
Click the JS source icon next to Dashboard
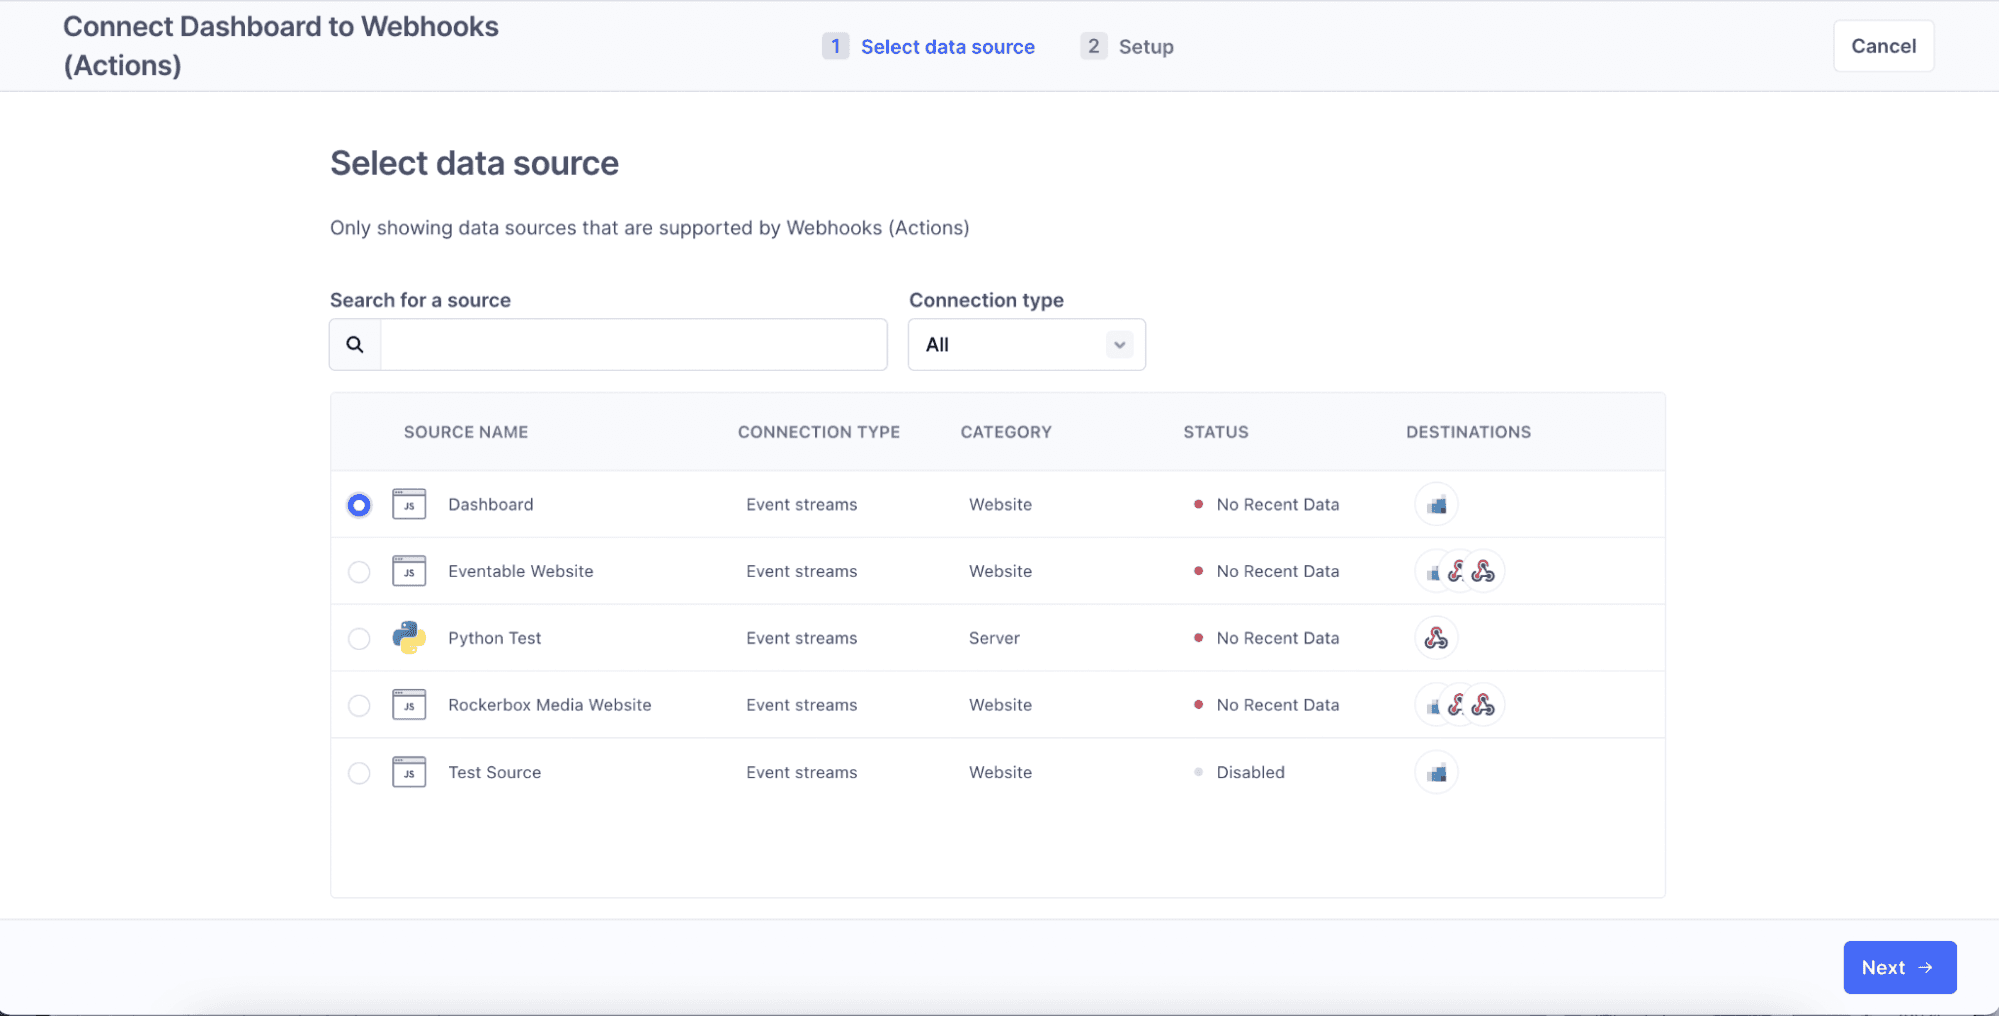pos(409,504)
